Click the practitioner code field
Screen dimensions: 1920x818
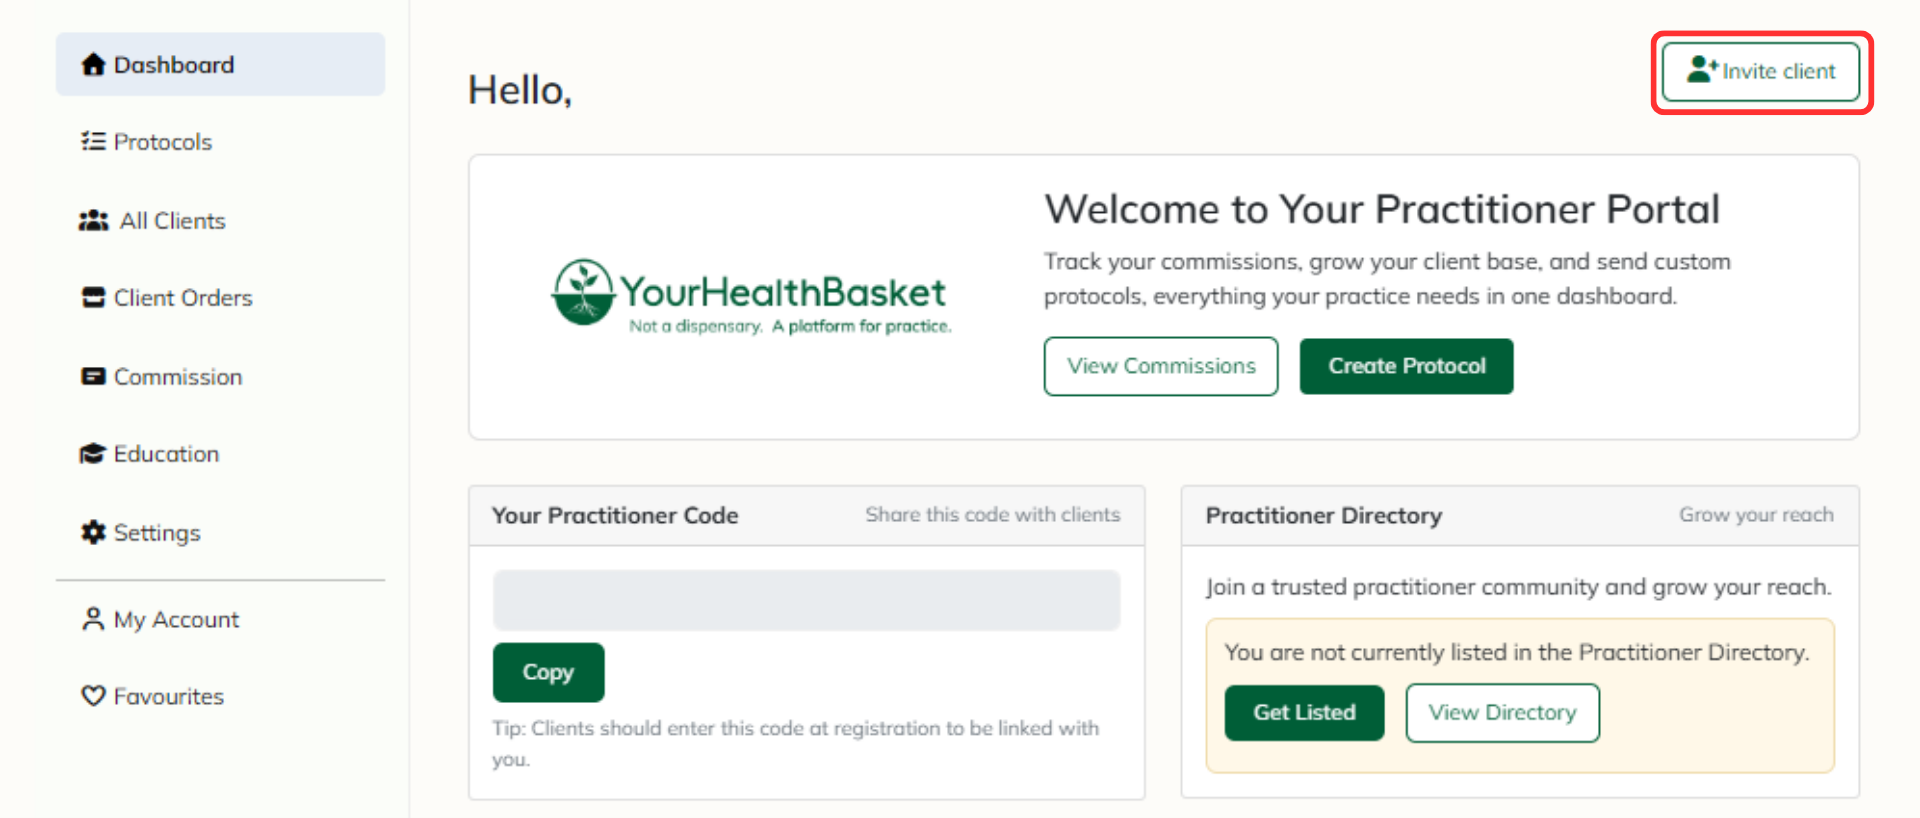[806, 600]
